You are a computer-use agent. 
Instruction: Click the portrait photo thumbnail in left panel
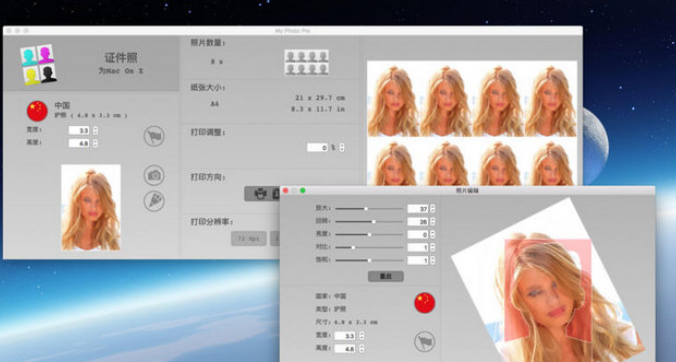click(91, 207)
